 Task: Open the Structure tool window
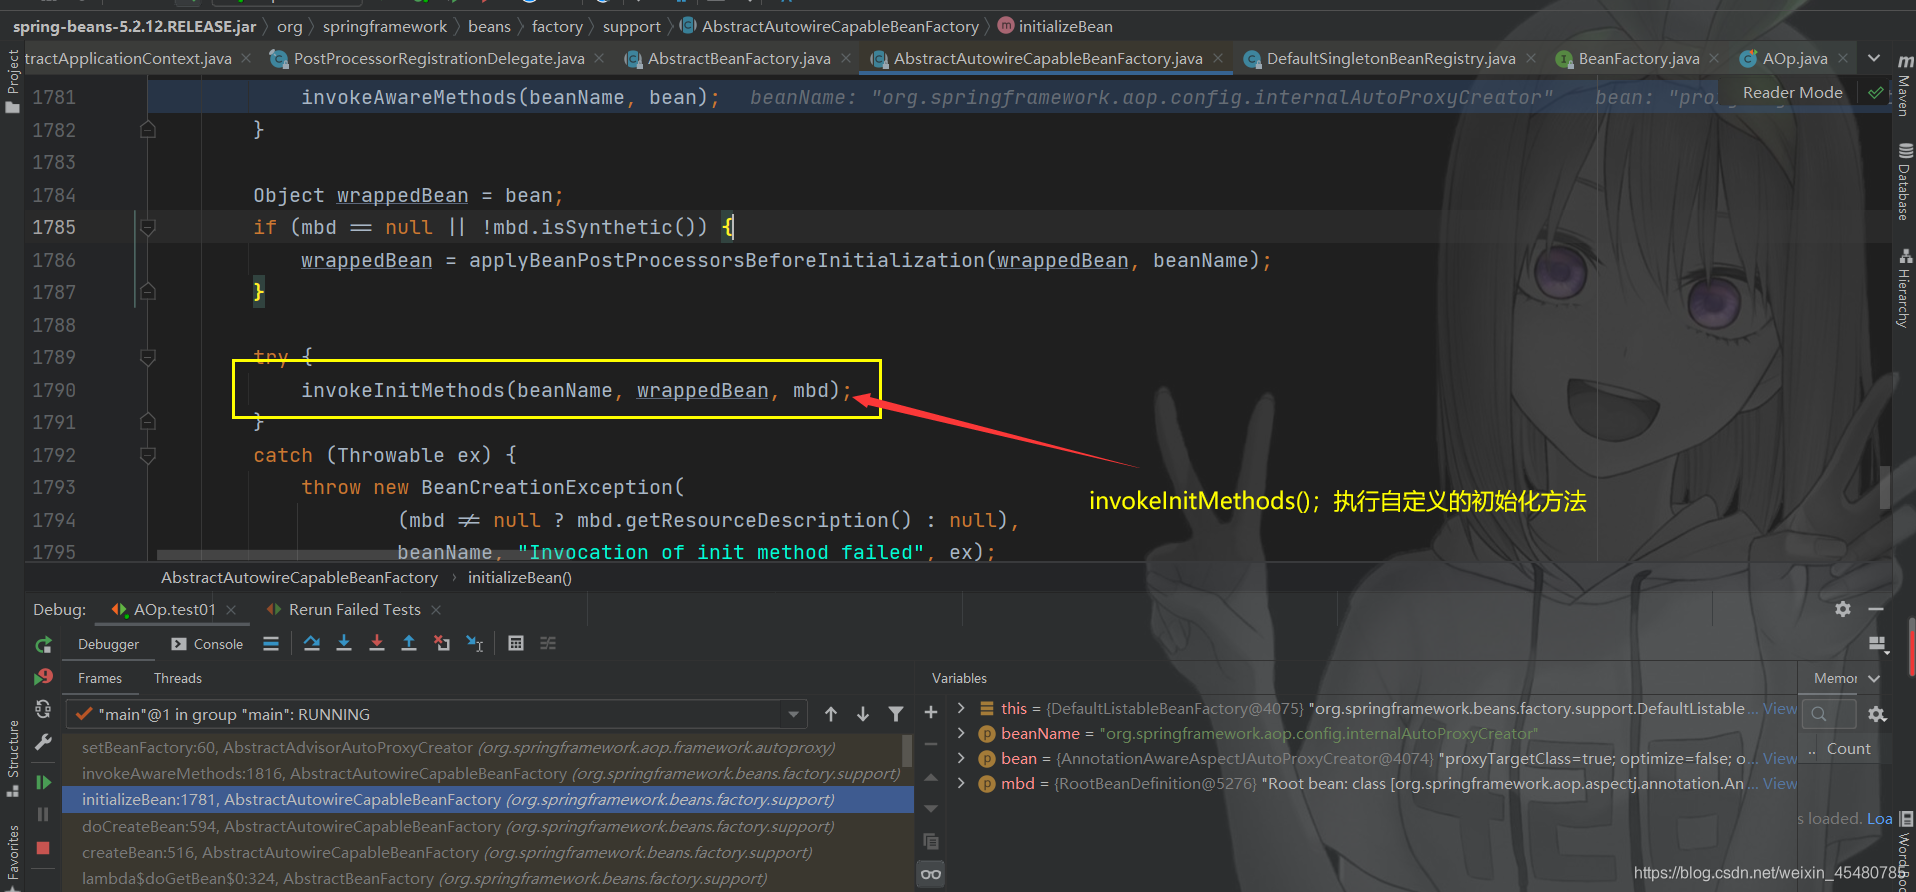[13, 758]
